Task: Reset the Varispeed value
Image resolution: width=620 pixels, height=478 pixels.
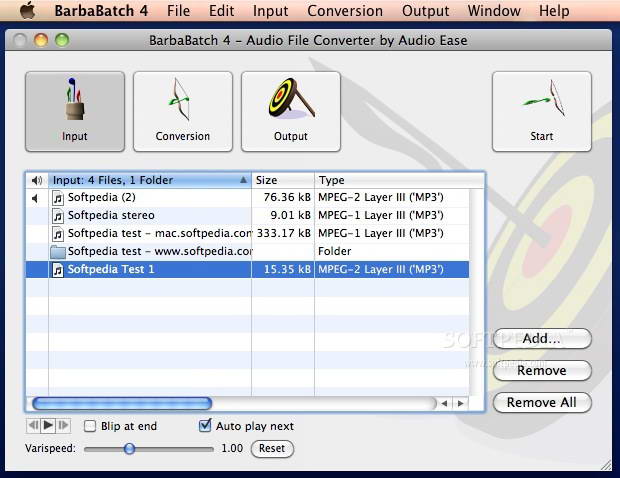Action: point(272,449)
